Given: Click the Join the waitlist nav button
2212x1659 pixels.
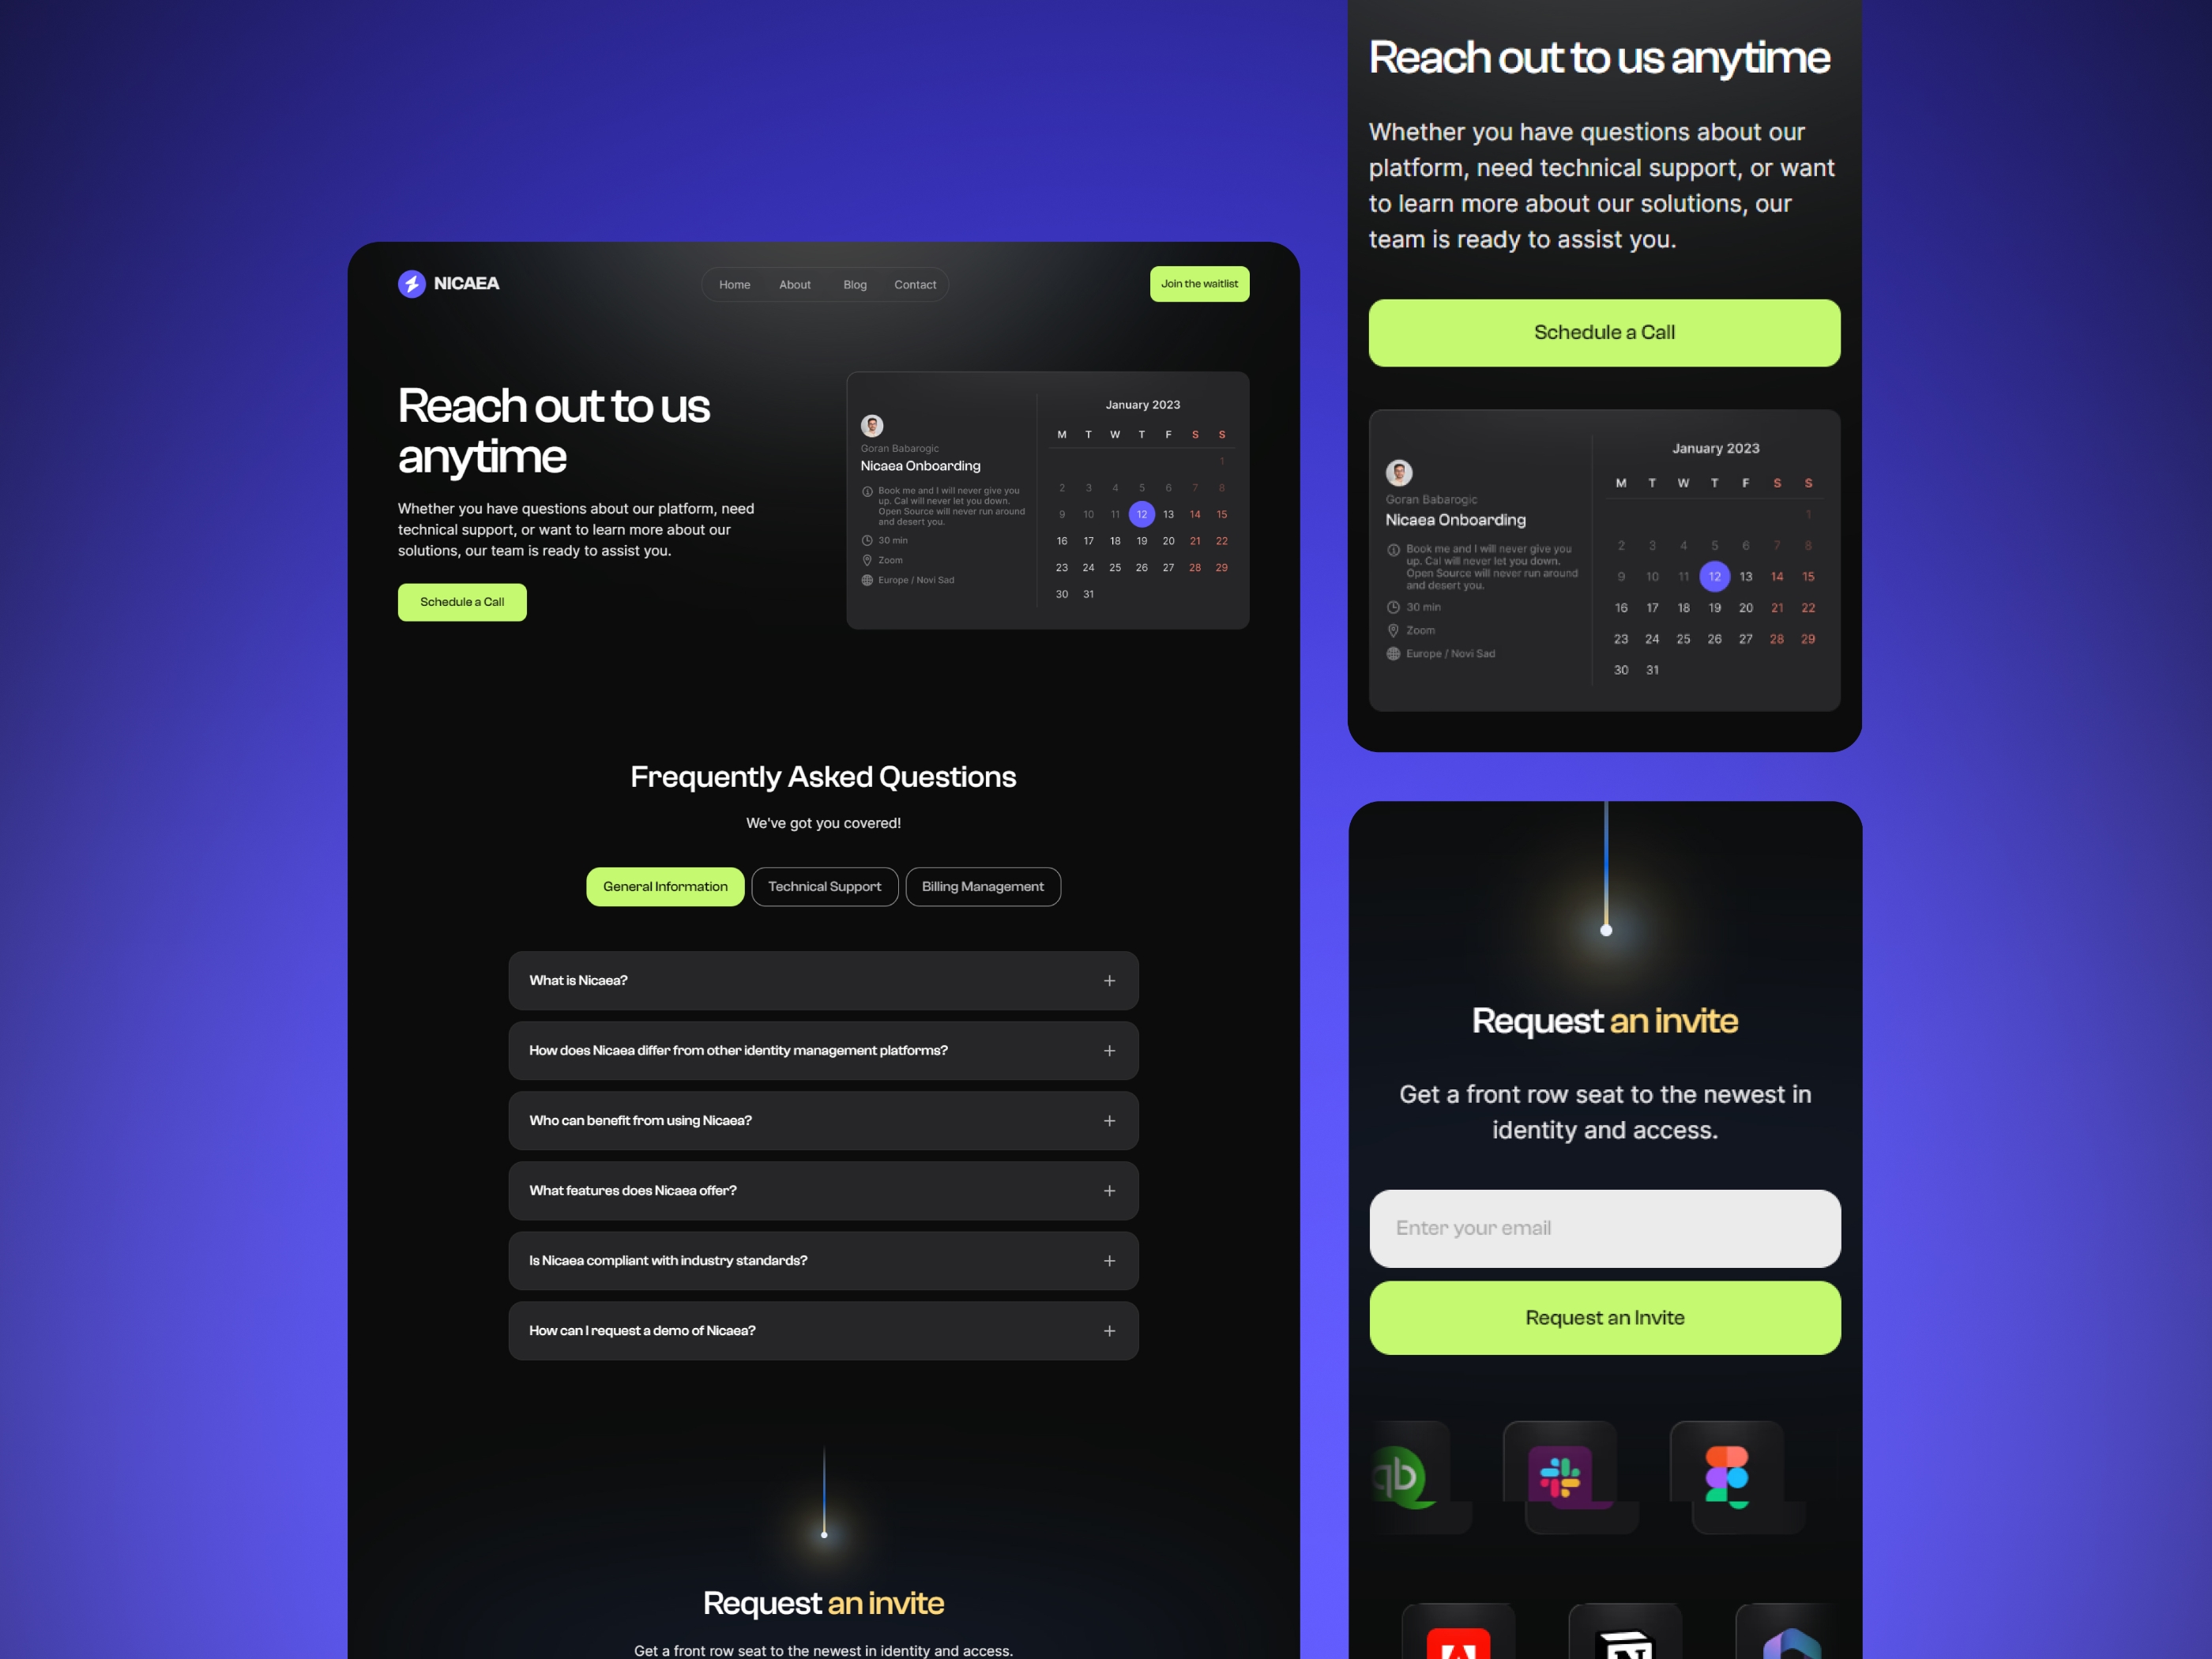Looking at the screenshot, I should 1198,284.
